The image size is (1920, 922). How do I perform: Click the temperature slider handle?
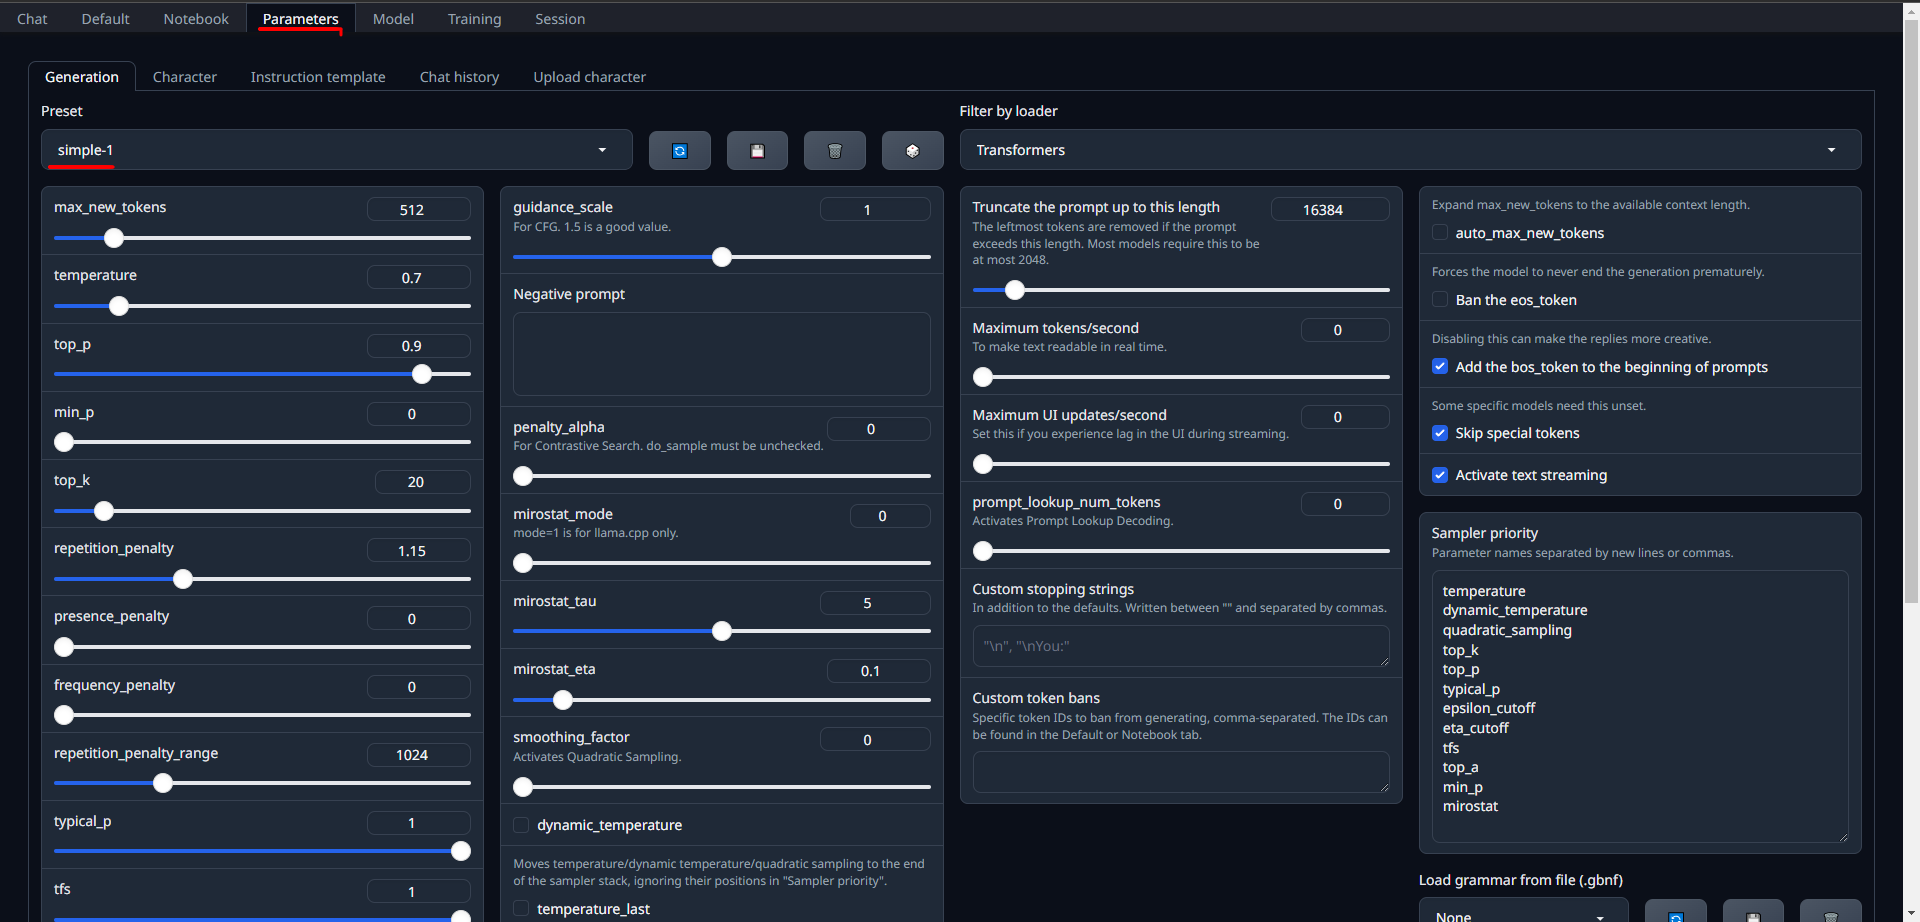pos(119,306)
